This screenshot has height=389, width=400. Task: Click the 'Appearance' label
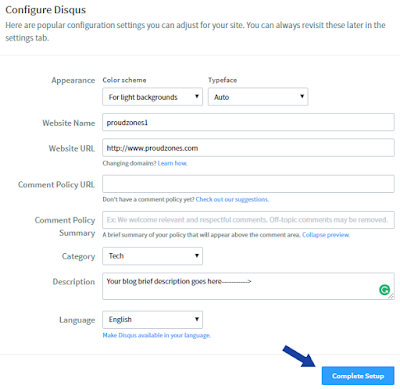click(73, 80)
